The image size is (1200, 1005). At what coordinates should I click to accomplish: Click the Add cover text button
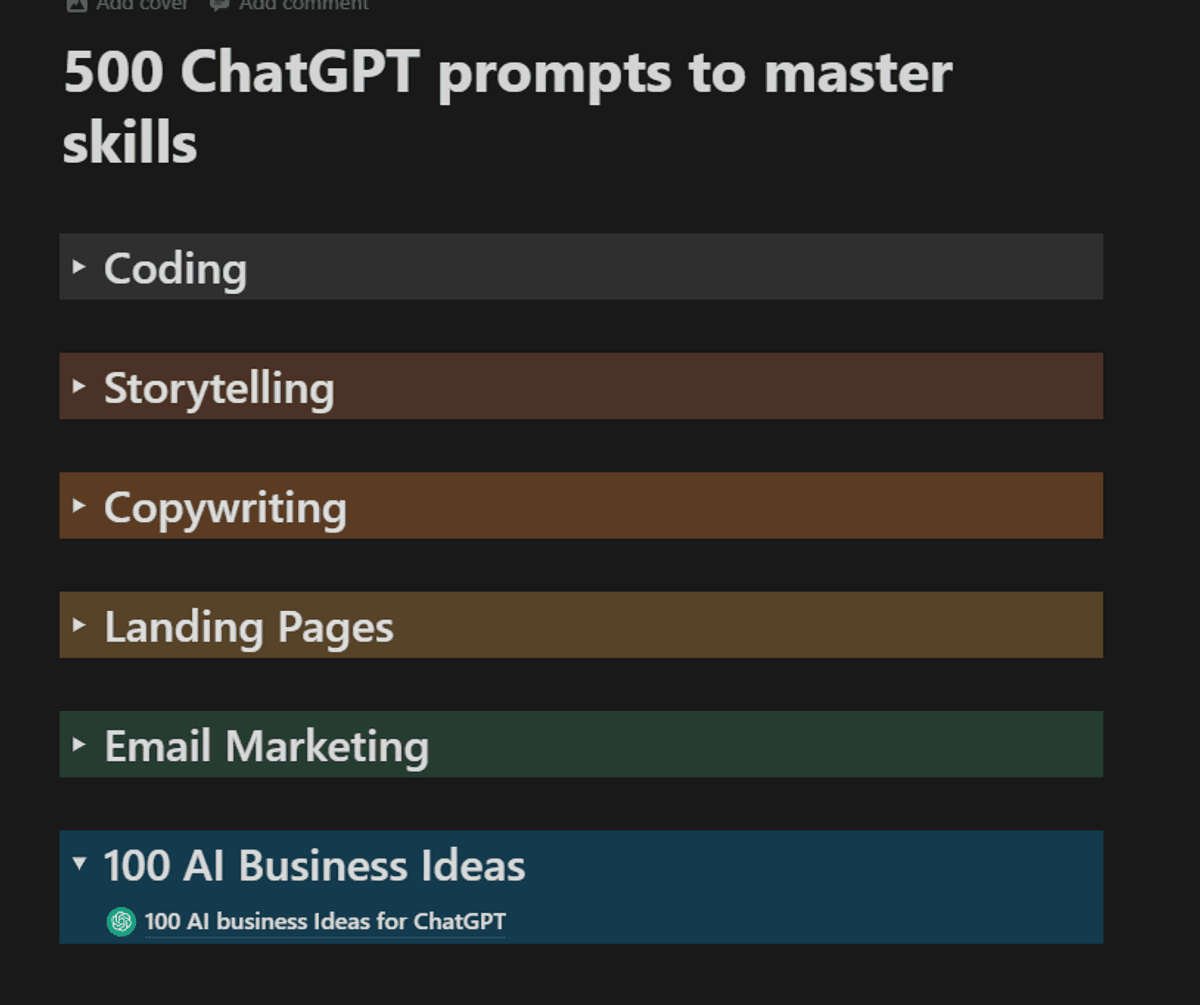coord(141,4)
